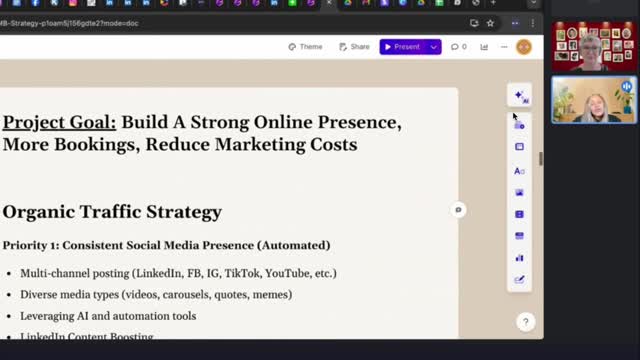This screenshot has width=640, height=360.
Task: Bookmark this page with the star icon
Action: click(490, 23)
